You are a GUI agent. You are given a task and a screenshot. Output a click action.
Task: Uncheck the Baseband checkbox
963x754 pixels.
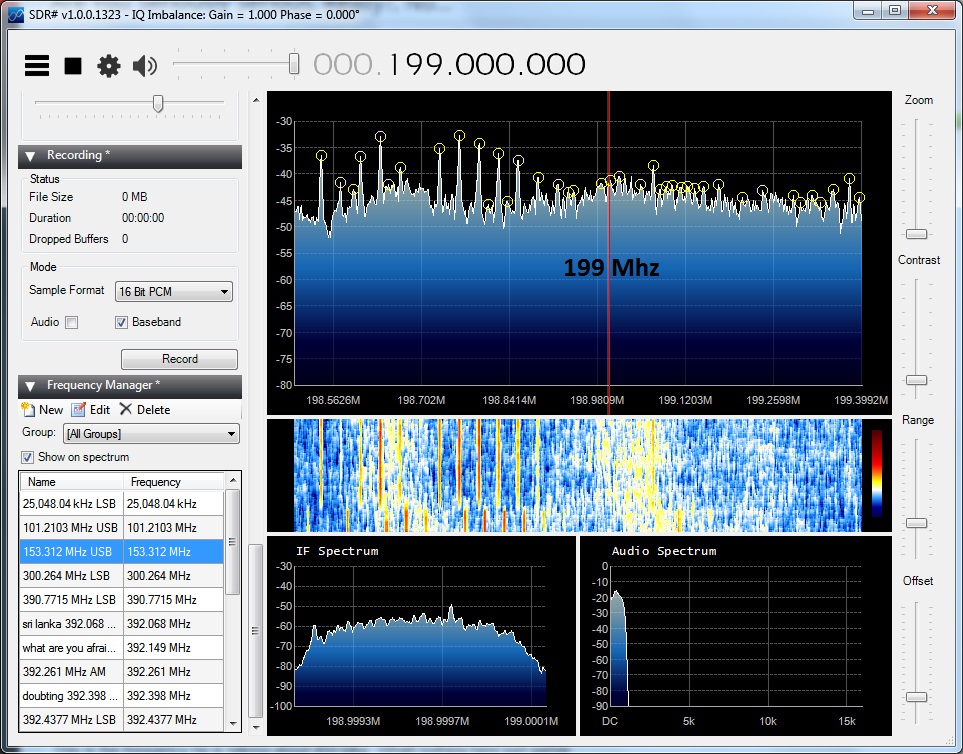point(122,323)
